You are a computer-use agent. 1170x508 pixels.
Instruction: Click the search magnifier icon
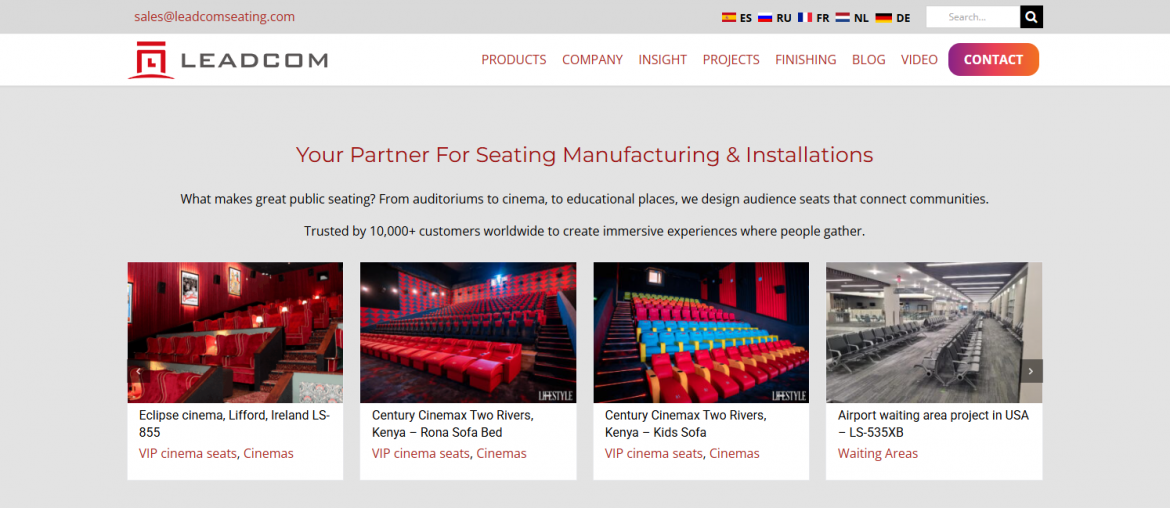(1031, 17)
